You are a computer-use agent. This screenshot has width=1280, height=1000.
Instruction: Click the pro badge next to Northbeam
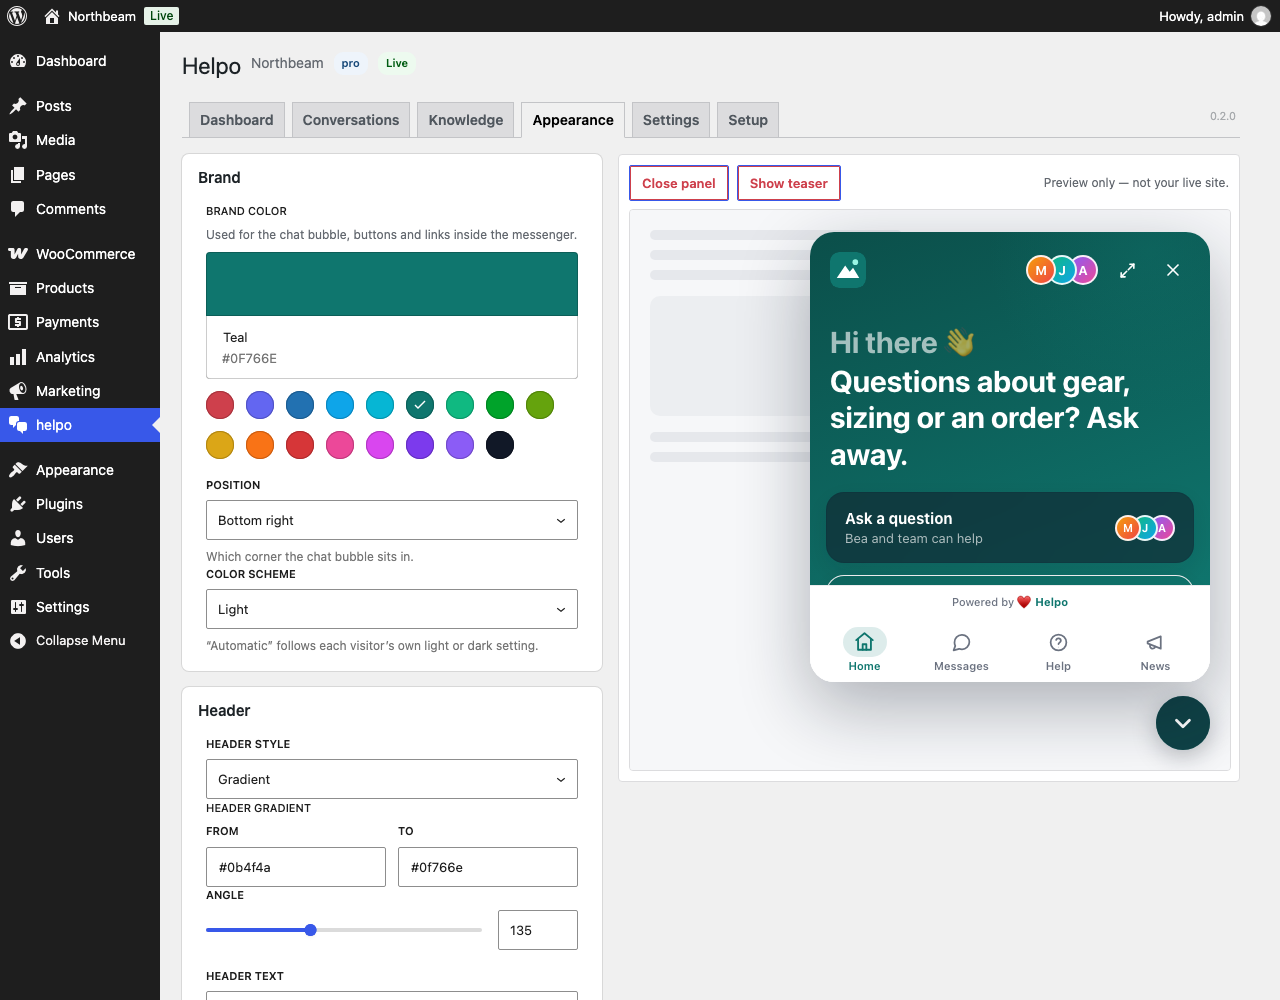click(350, 63)
